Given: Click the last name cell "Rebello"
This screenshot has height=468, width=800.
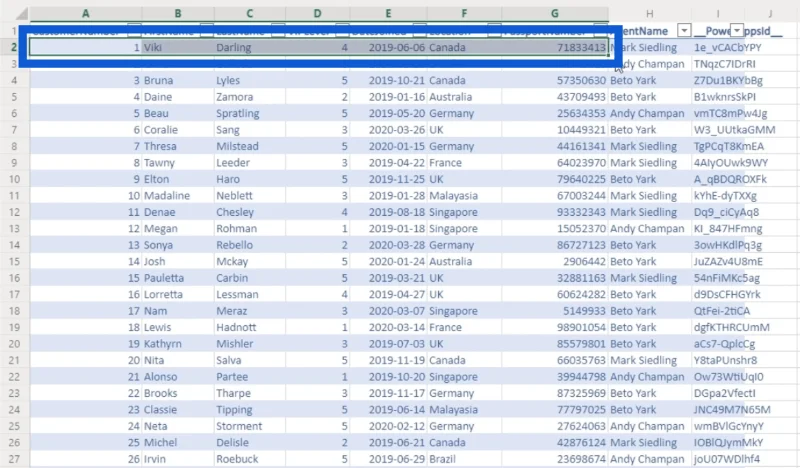Looking at the screenshot, I should [249, 245].
